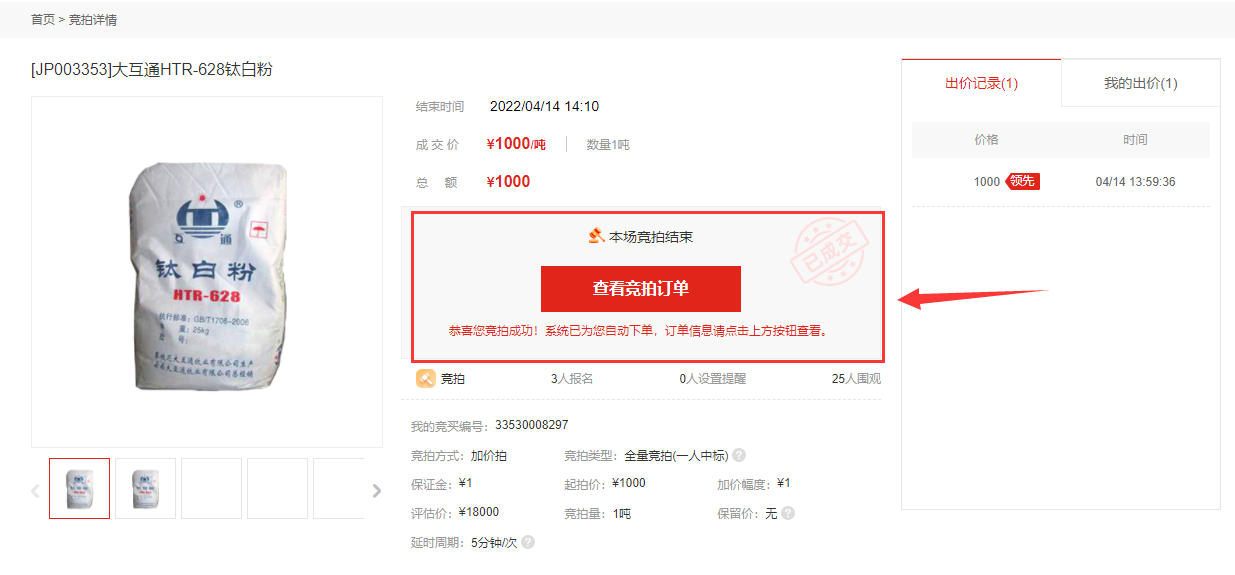Image resolution: width=1235 pixels, height=575 pixels.
Task: Click the gavel icon next to 本场竞拍结束
Action: coord(596,236)
